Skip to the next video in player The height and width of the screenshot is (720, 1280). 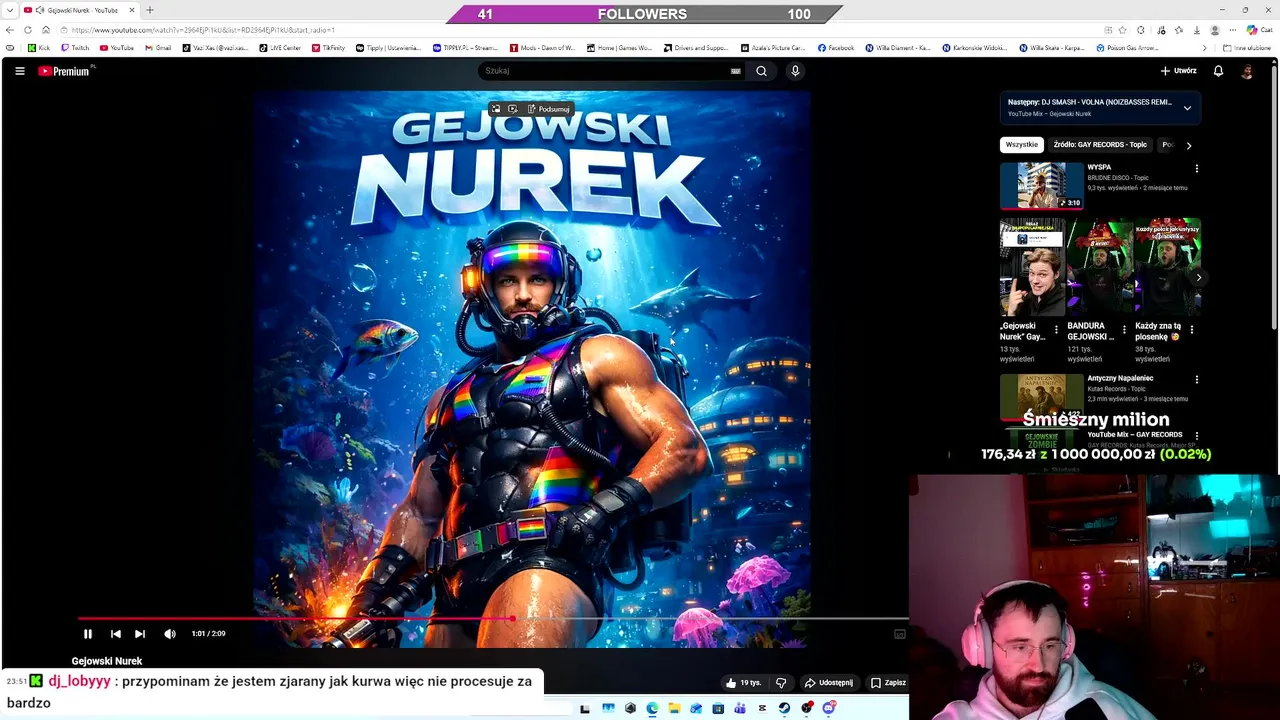pyautogui.click(x=140, y=634)
